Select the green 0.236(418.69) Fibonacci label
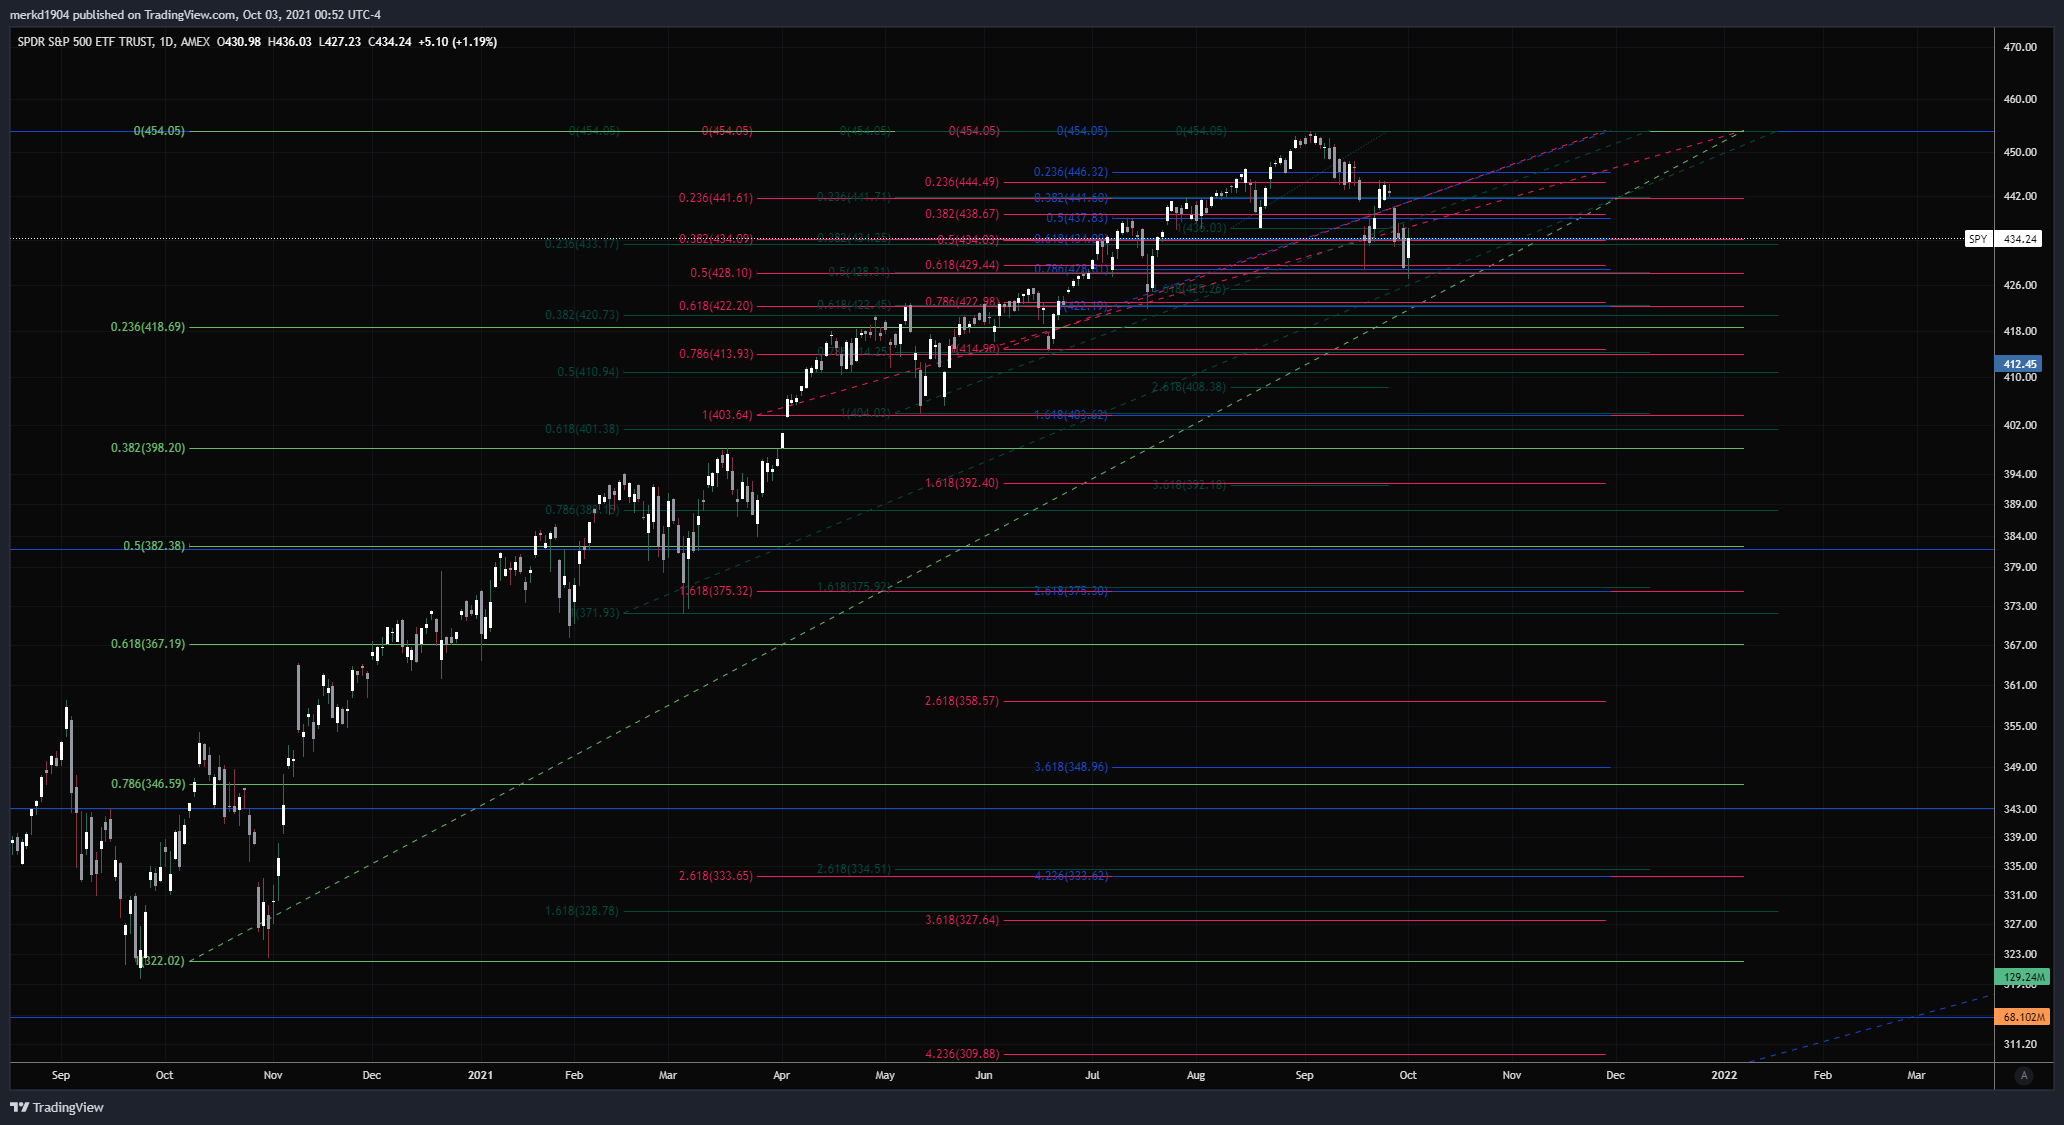The image size is (2064, 1125). coord(148,327)
